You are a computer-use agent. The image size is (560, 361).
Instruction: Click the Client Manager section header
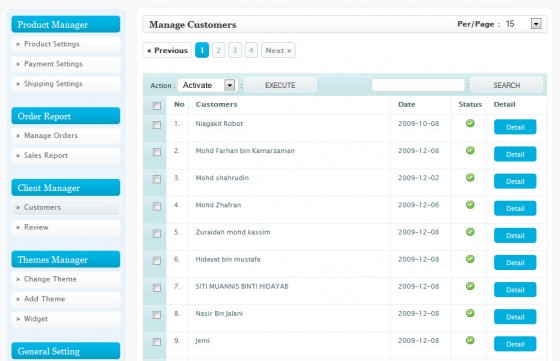click(66, 187)
